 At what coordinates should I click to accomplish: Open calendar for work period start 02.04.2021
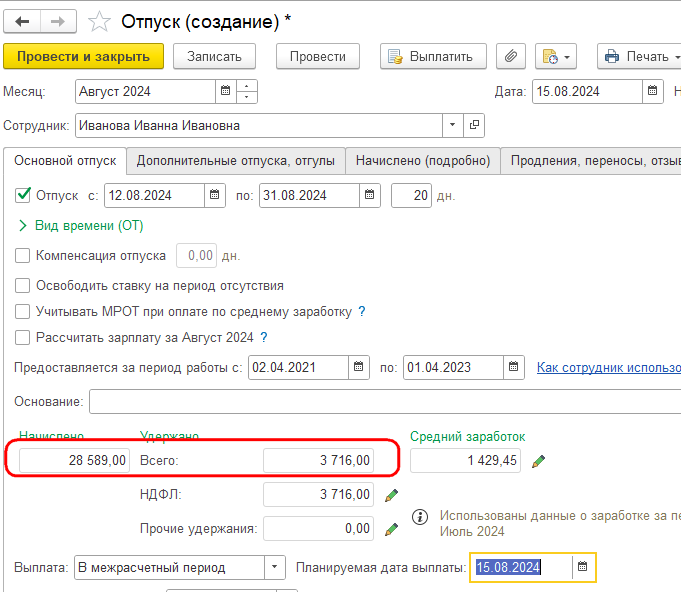(x=359, y=367)
